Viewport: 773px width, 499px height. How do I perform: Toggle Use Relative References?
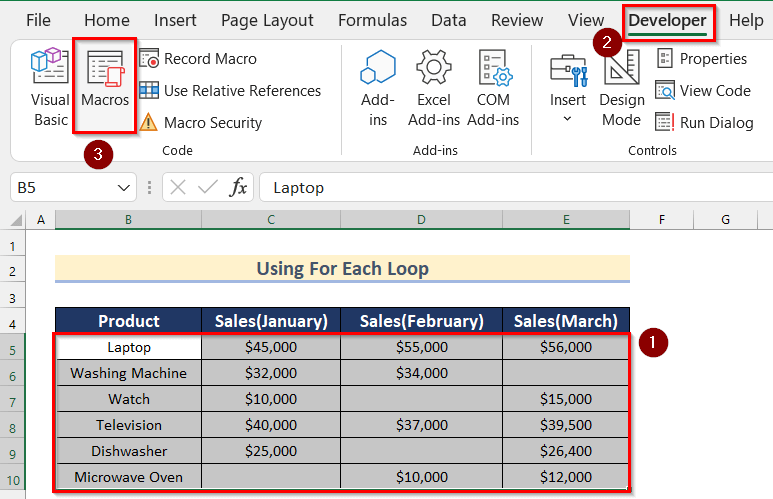[230, 91]
